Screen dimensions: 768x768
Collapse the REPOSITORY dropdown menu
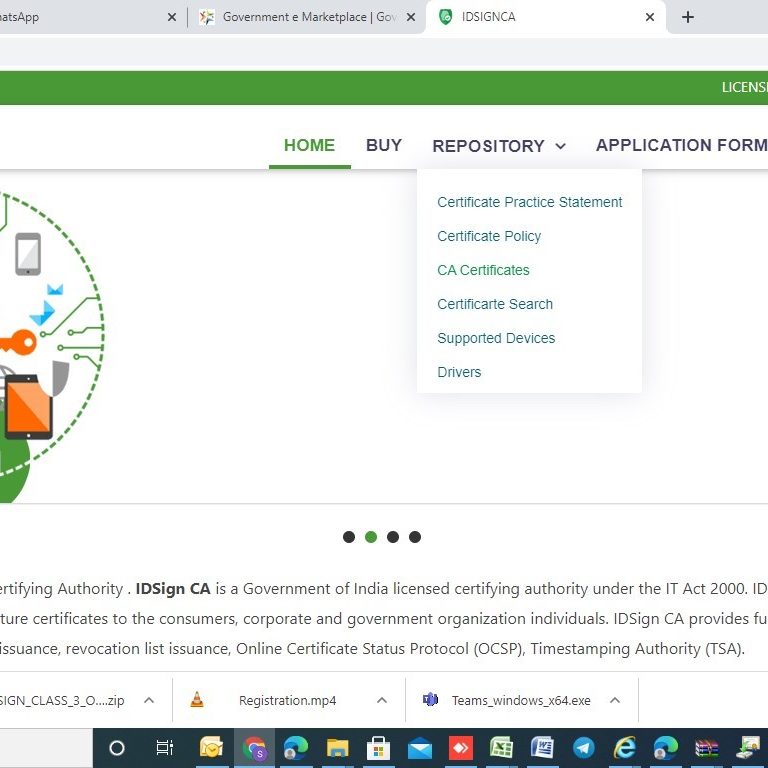(x=499, y=146)
